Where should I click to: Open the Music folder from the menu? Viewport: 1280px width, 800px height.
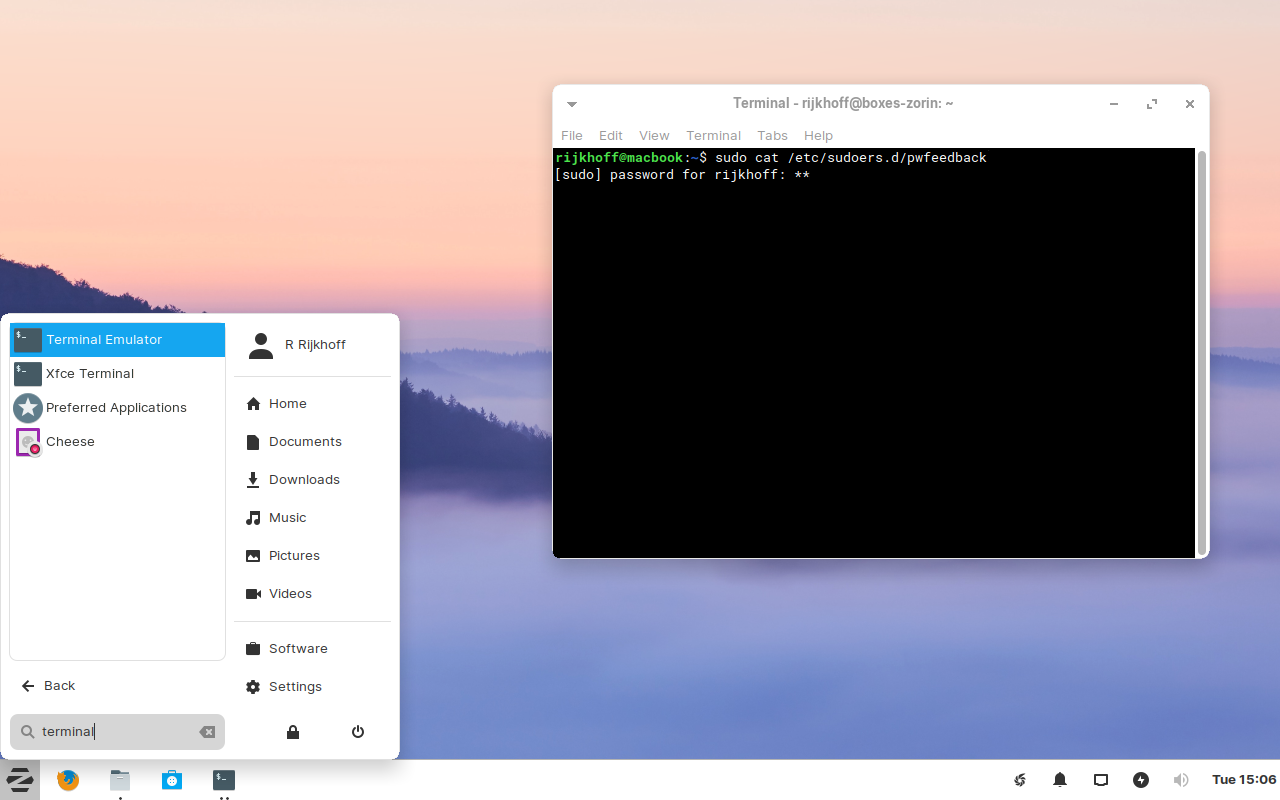(312, 518)
